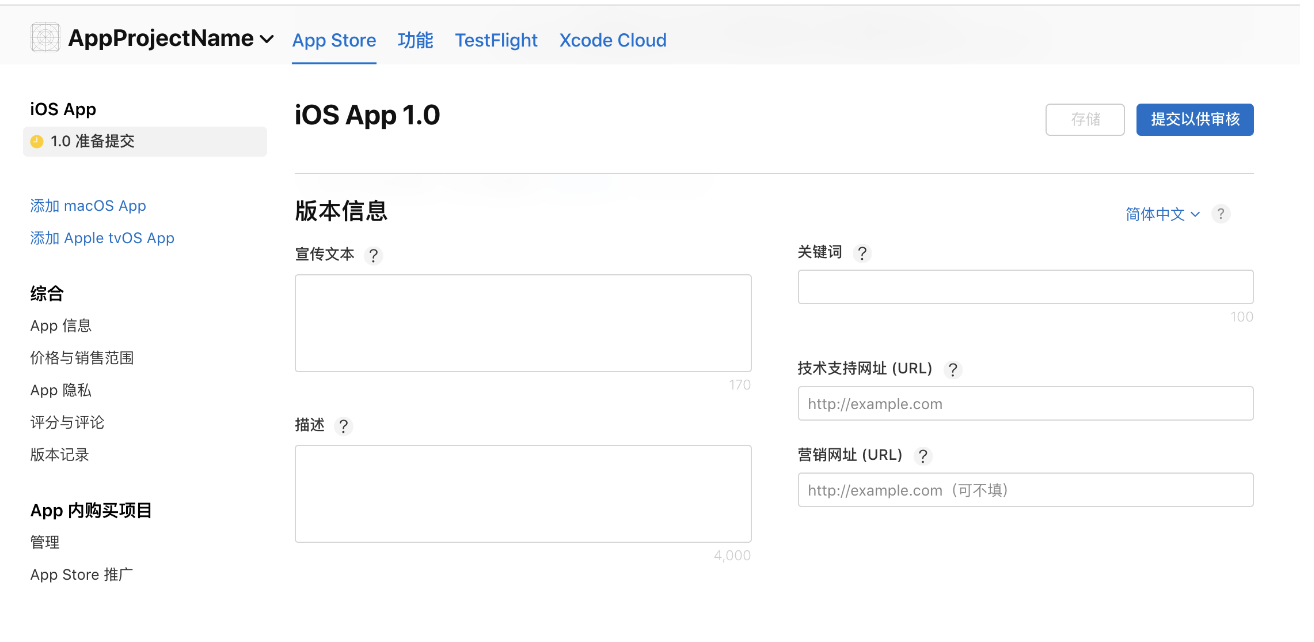Click into the 技术支持网址 URL field
1314x642 pixels.
tap(1026, 404)
